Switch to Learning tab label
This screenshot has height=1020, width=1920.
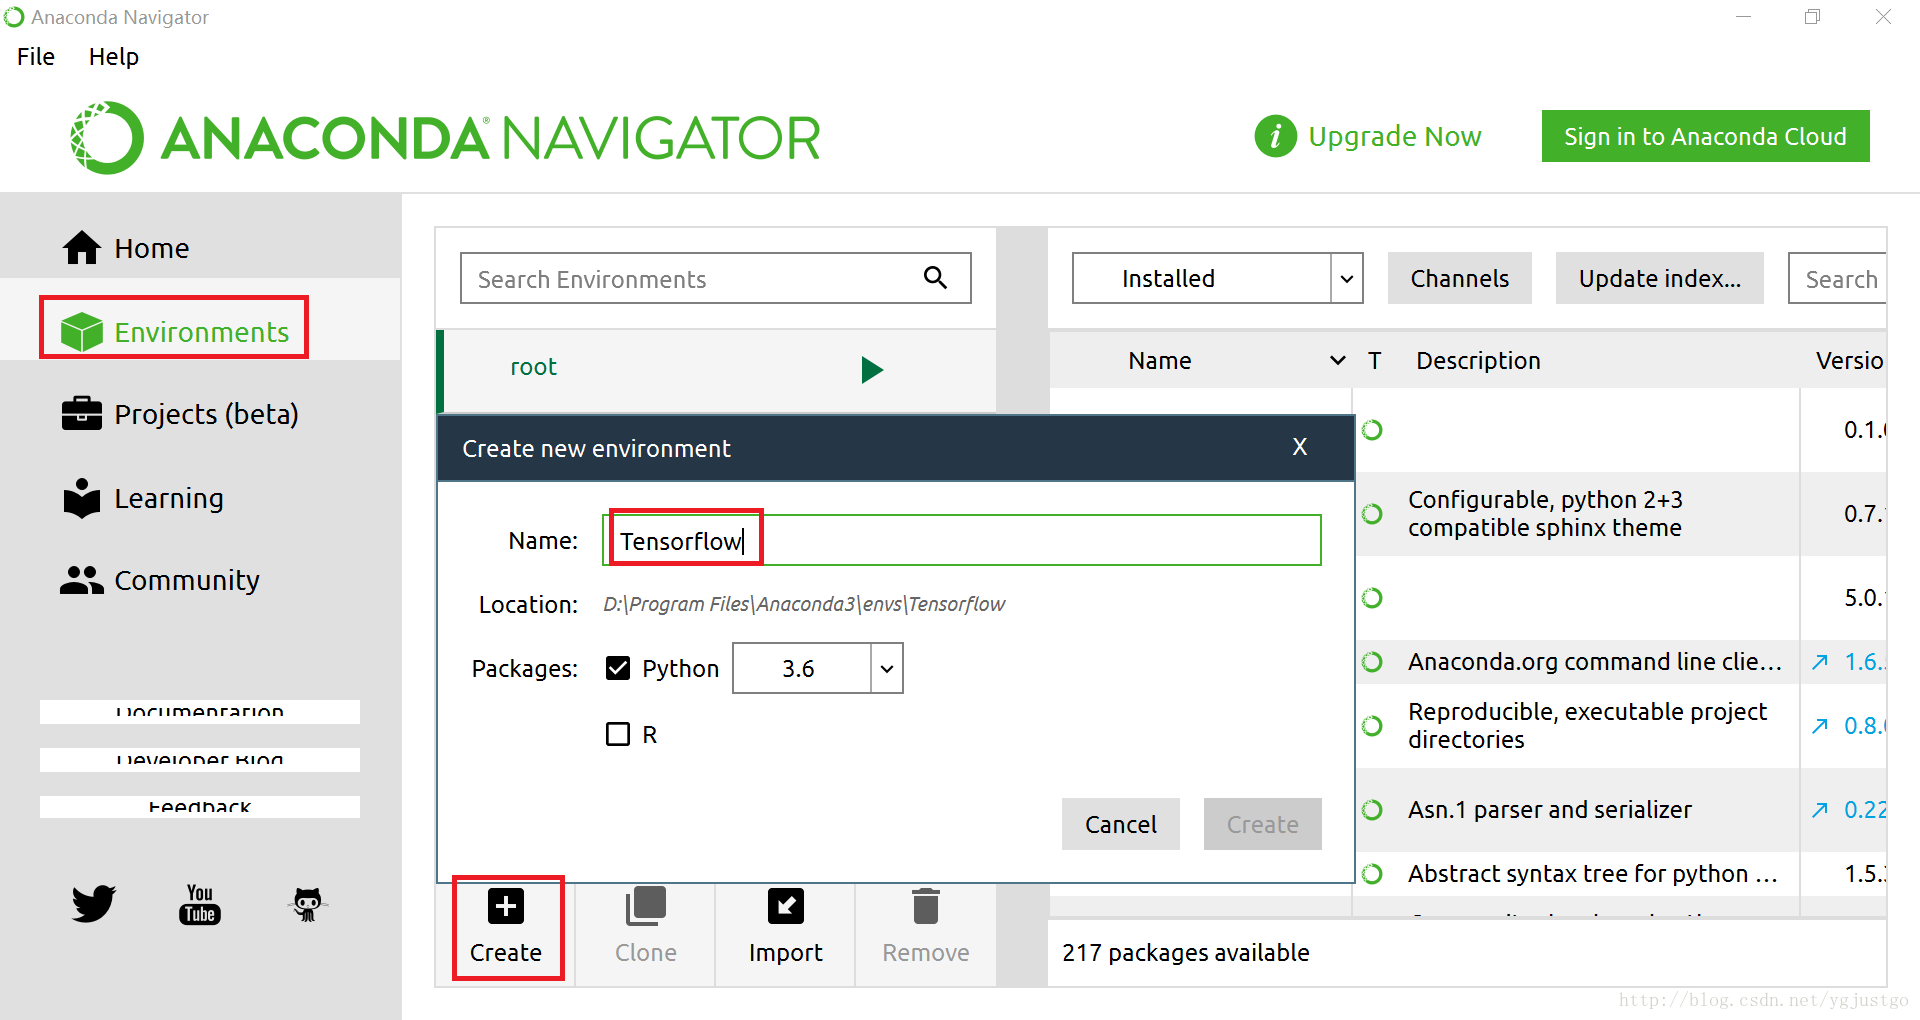tap(169, 498)
